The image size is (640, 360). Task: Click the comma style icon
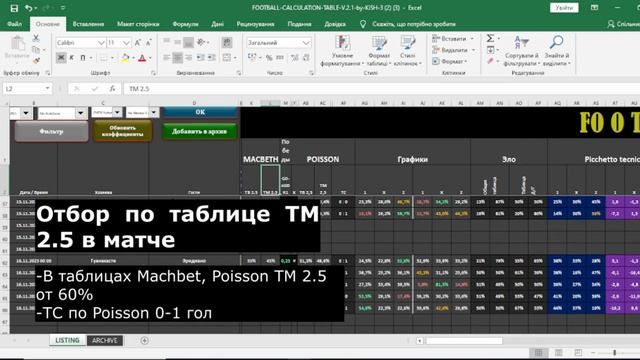pyautogui.click(x=280, y=58)
